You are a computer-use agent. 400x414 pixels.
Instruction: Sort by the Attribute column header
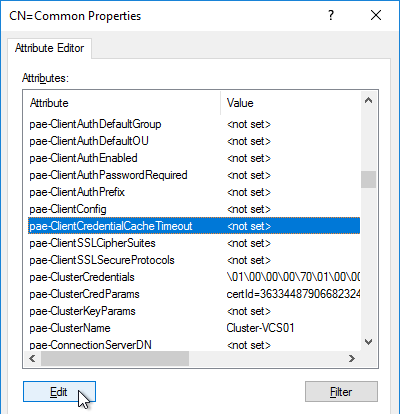tap(122, 103)
